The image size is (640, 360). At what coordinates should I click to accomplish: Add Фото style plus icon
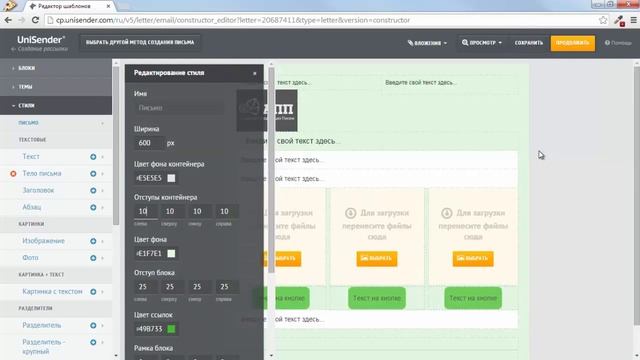[x=93, y=258]
